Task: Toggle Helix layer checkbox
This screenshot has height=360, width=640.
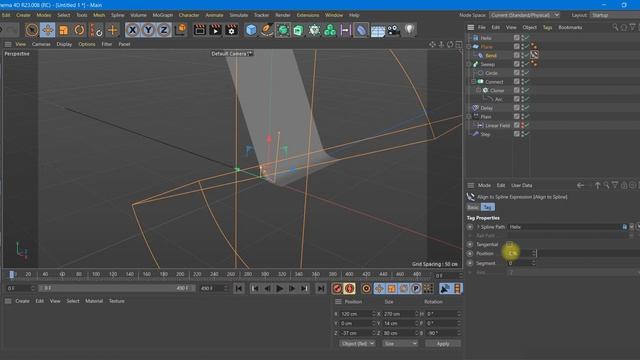Action: point(516,38)
